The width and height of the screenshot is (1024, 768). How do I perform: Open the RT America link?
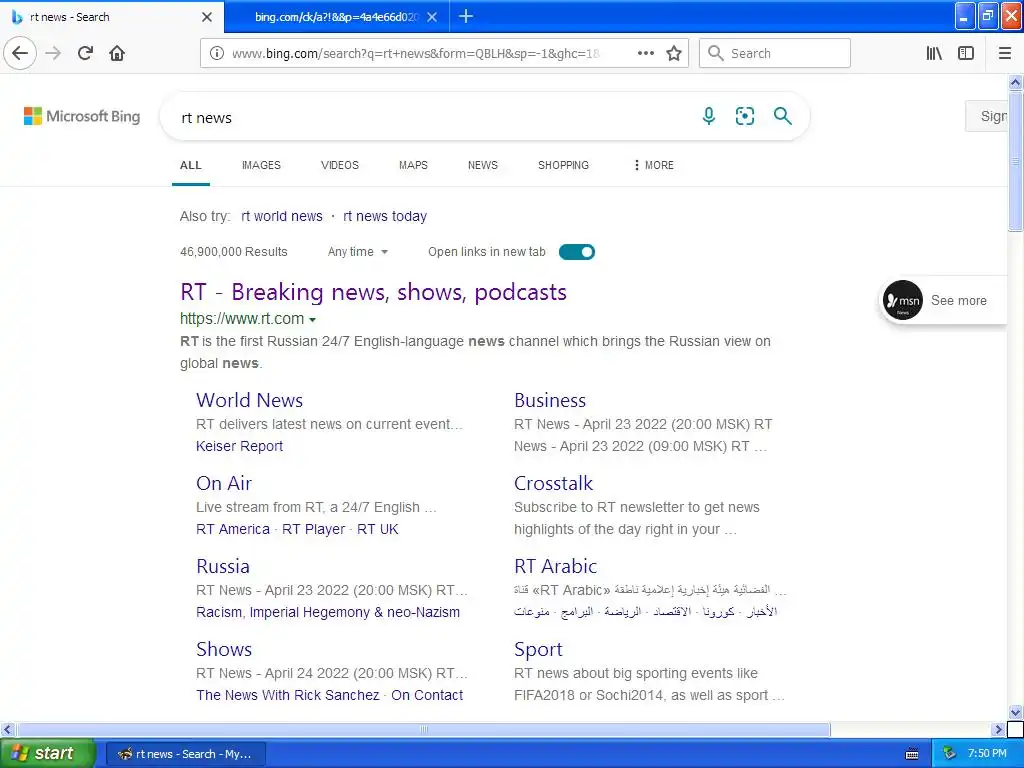(x=233, y=529)
